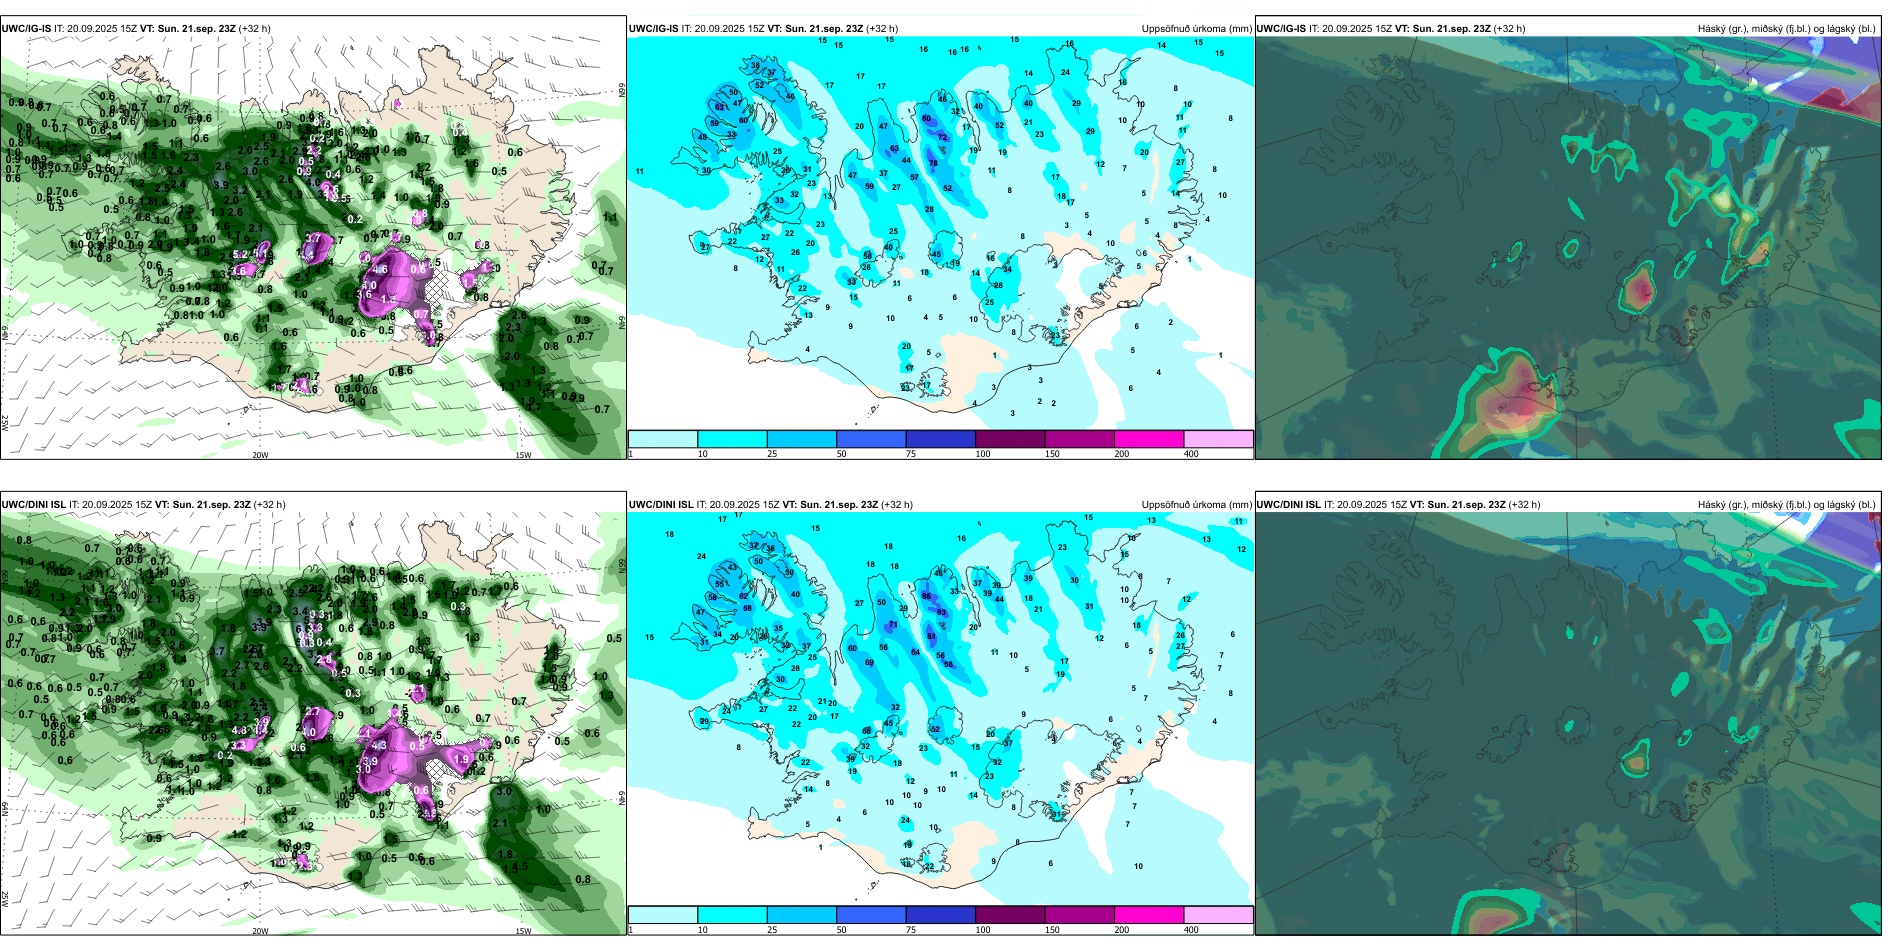Select the 25–50 mm swatch in IG-IS legend
Screen dimensions: 1900x950
pos(802,439)
